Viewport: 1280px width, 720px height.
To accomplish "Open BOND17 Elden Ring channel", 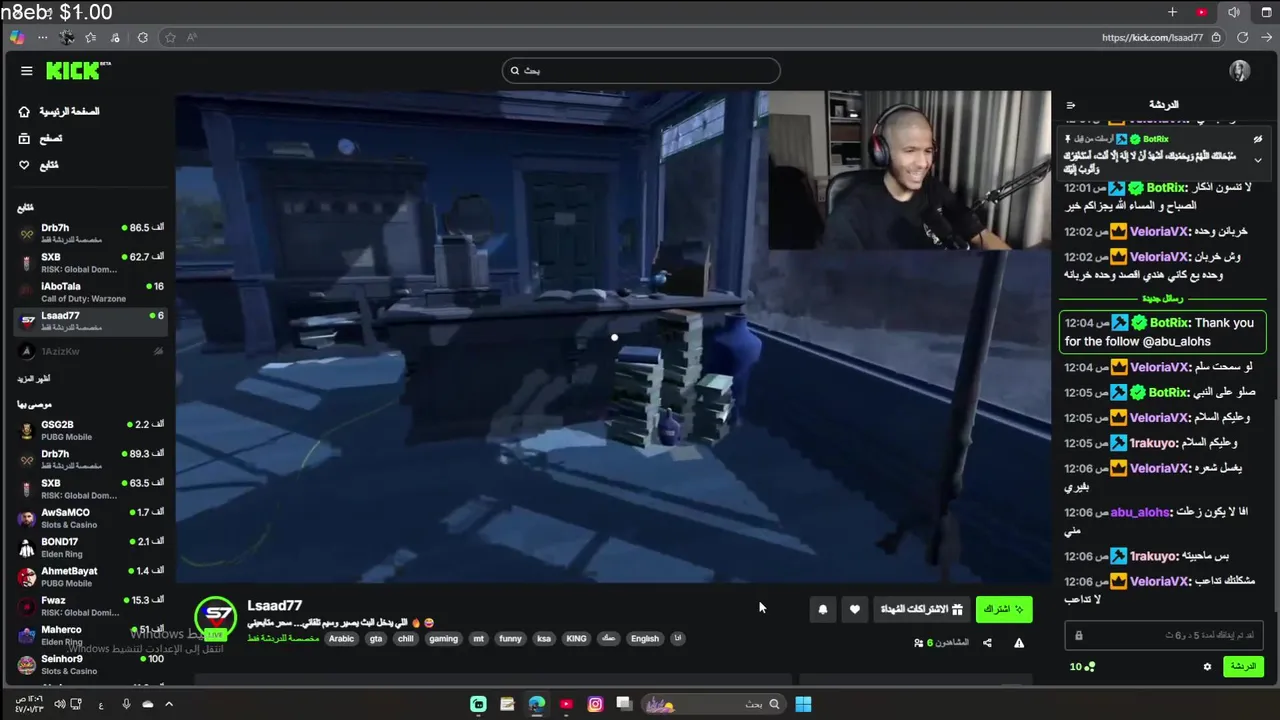I will 91,547.
